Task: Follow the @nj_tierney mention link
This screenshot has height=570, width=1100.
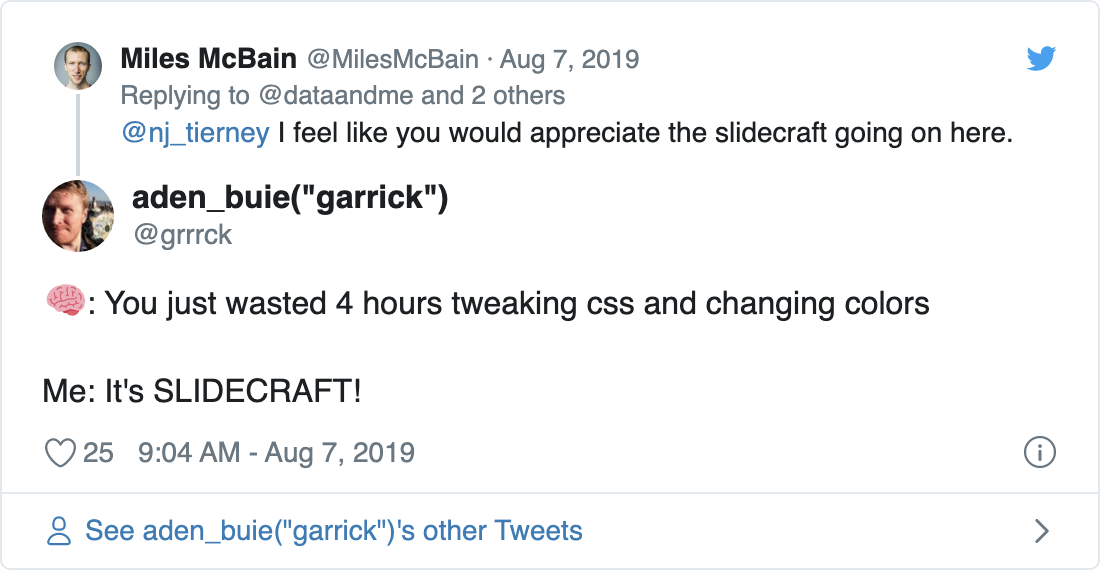Action: 195,133
